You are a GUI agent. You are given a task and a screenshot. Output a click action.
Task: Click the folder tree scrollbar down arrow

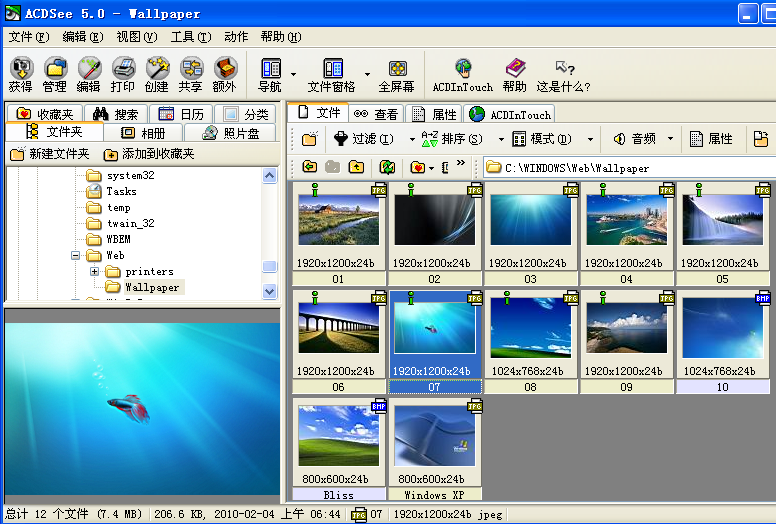(269, 290)
